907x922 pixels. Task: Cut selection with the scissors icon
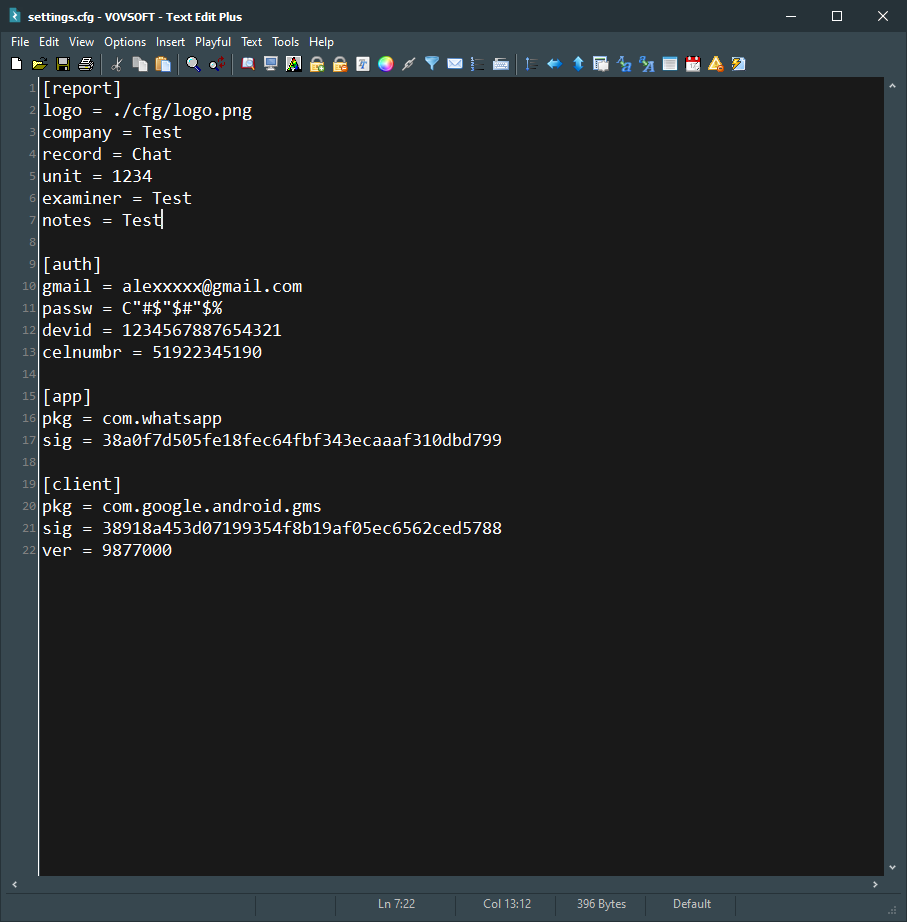(116, 64)
